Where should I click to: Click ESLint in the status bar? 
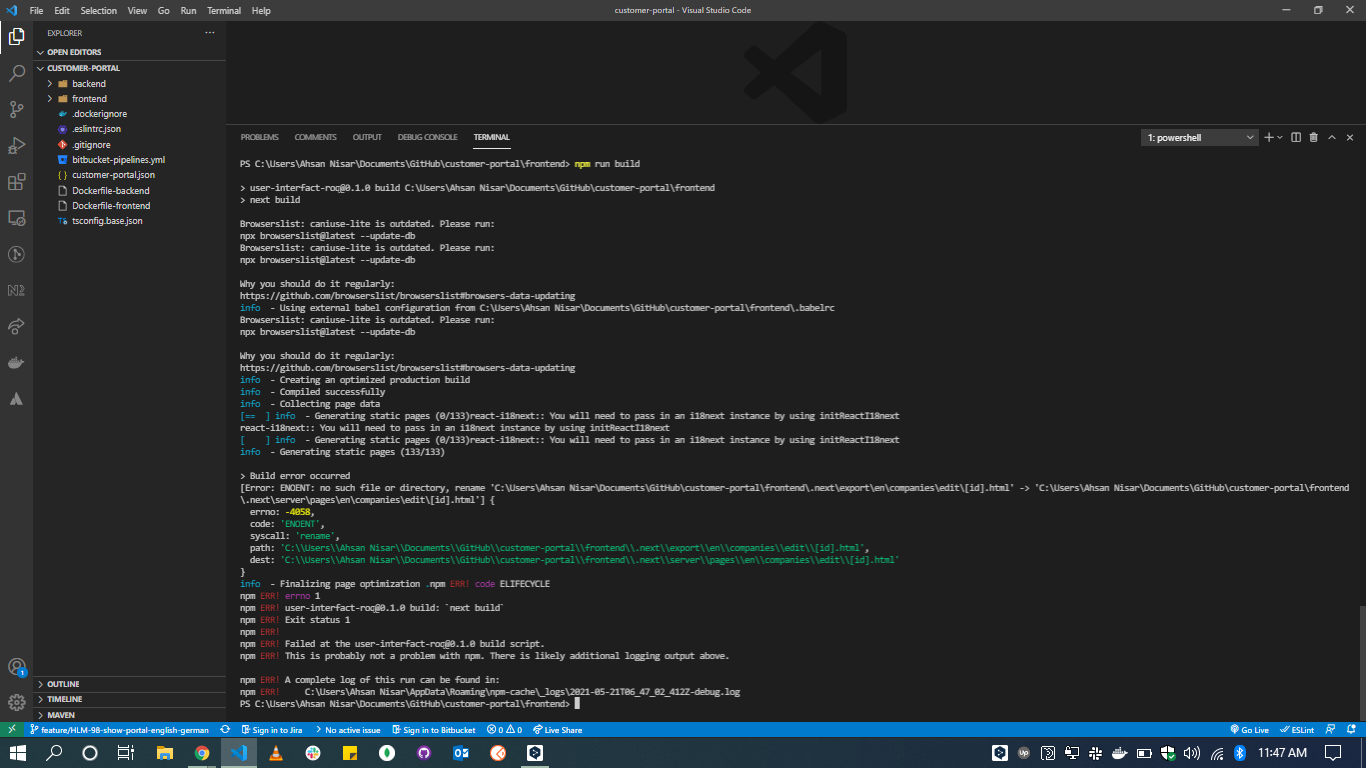tap(1298, 730)
